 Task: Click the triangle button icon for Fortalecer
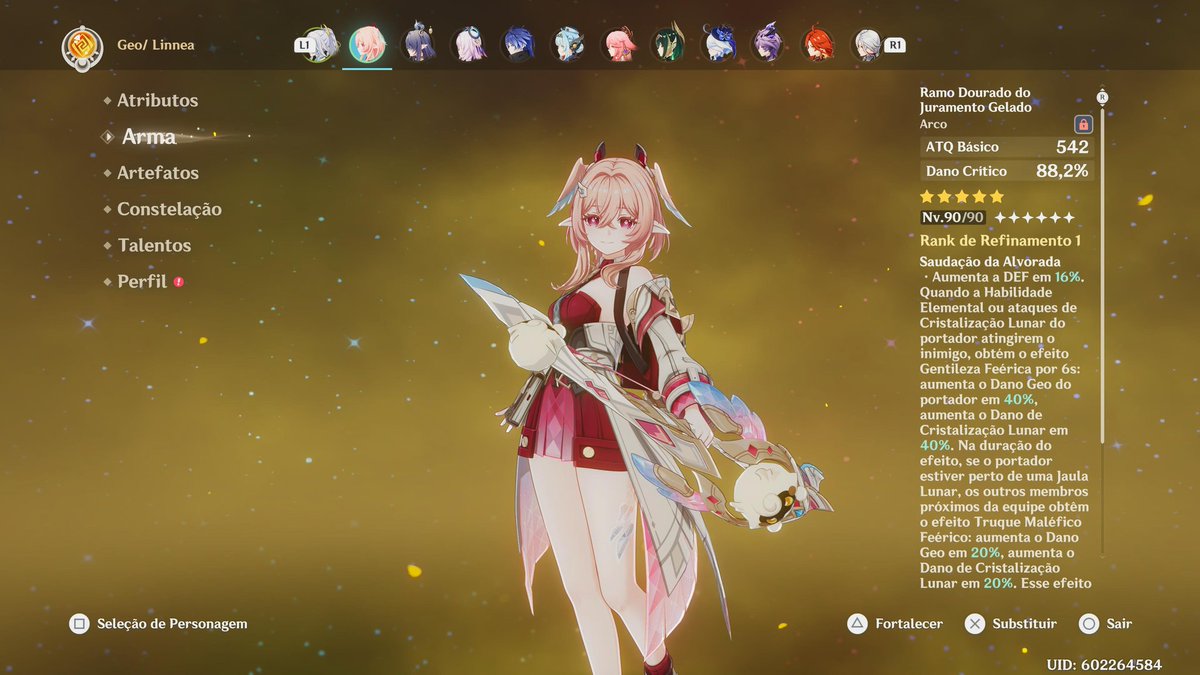[x=857, y=624]
